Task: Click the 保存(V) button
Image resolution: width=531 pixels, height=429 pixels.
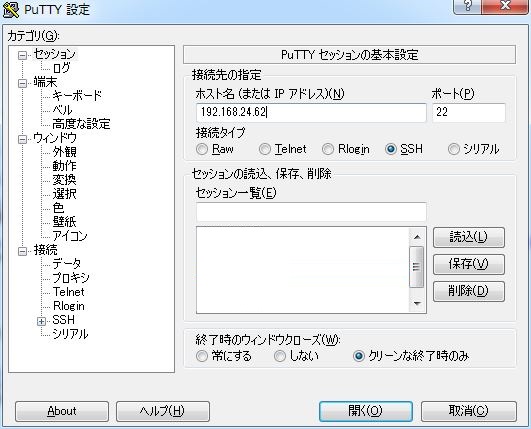Action: pyautogui.click(x=469, y=264)
